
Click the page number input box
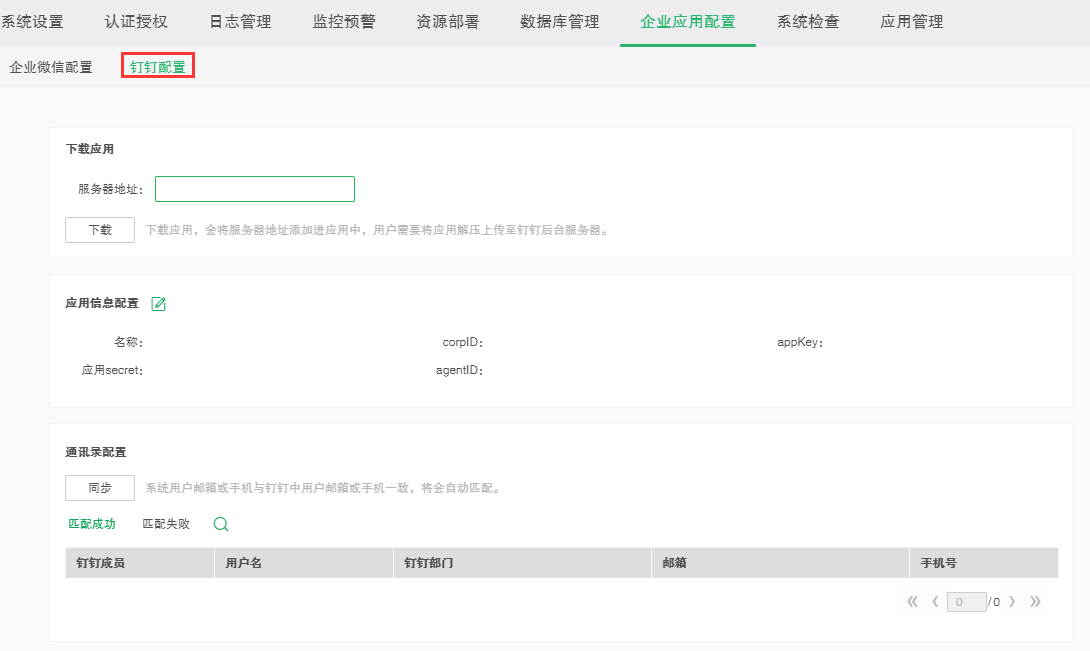[966, 602]
